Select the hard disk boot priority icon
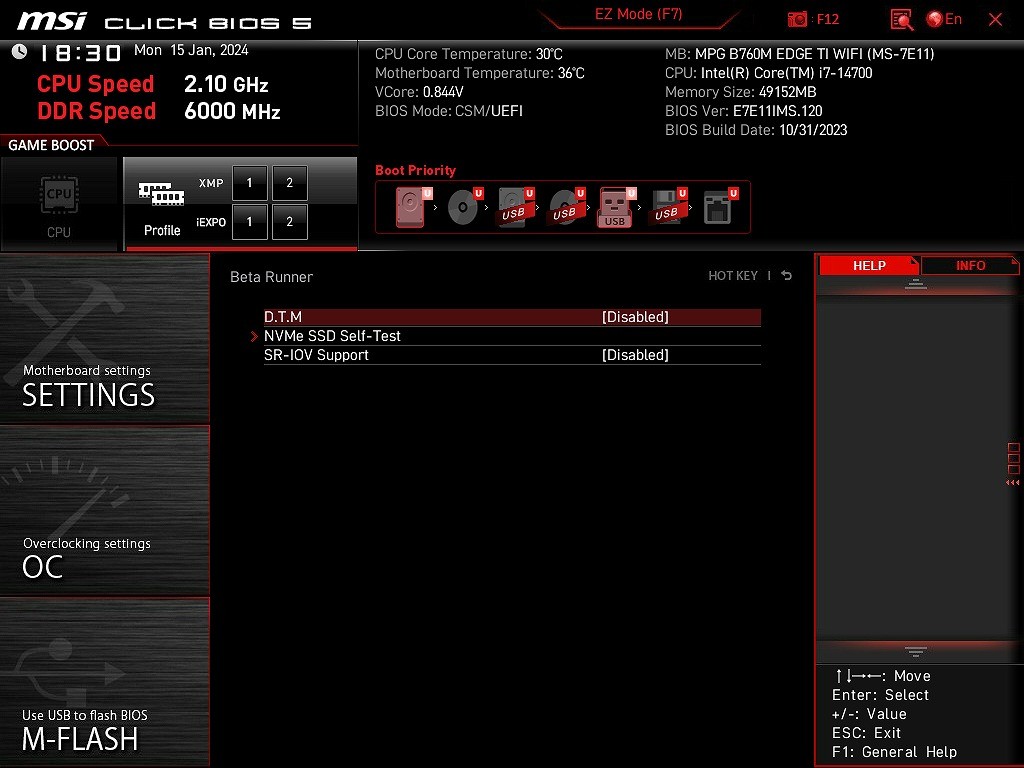The height and width of the screenshot is (768, 1024). [413, 207]
